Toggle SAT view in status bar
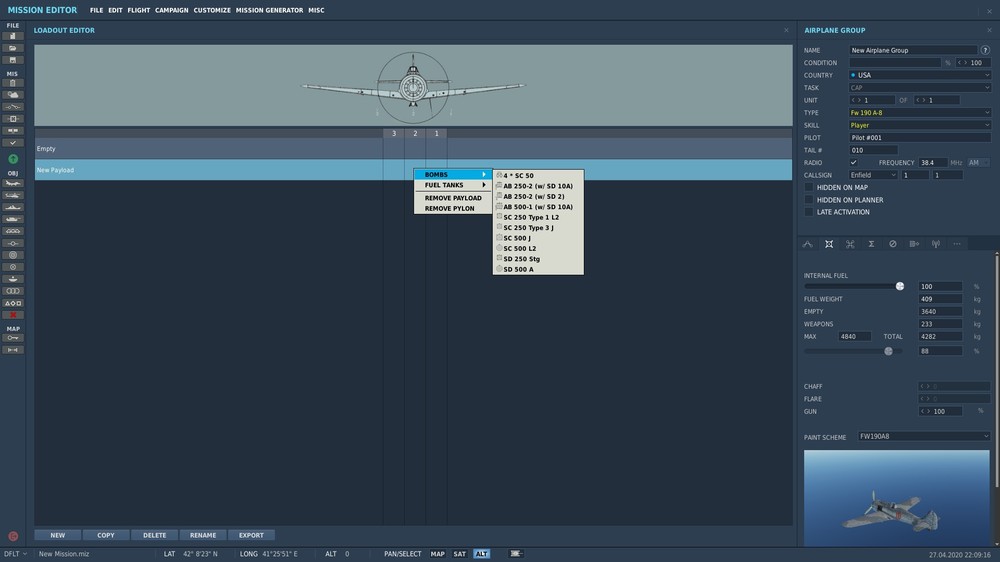Screen dimensions: 1000x562 point(459,554)
